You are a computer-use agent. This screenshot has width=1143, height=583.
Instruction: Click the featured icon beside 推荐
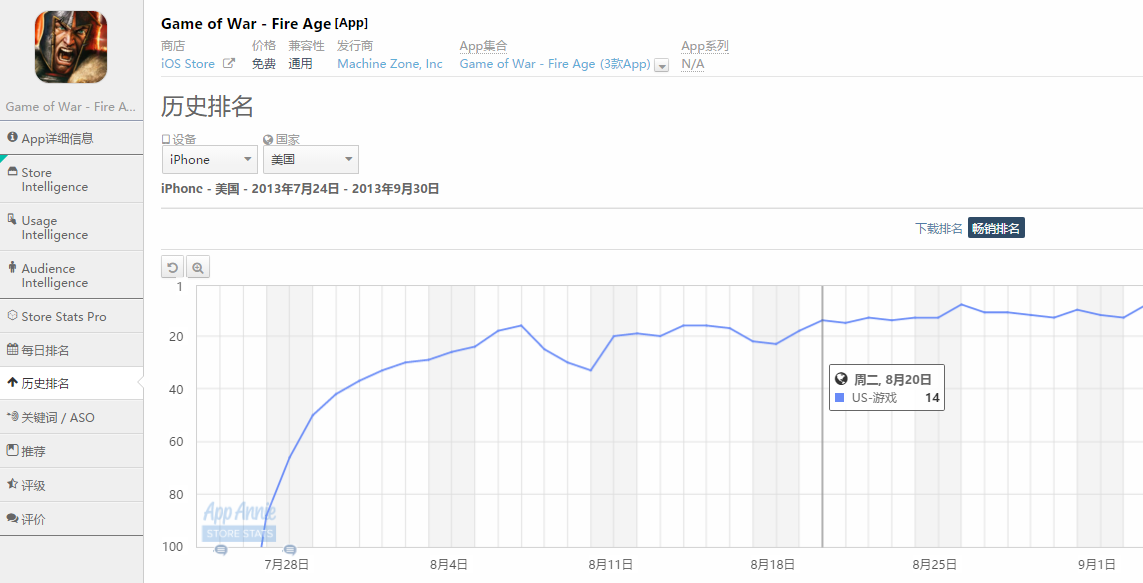[x=12, y=450]
